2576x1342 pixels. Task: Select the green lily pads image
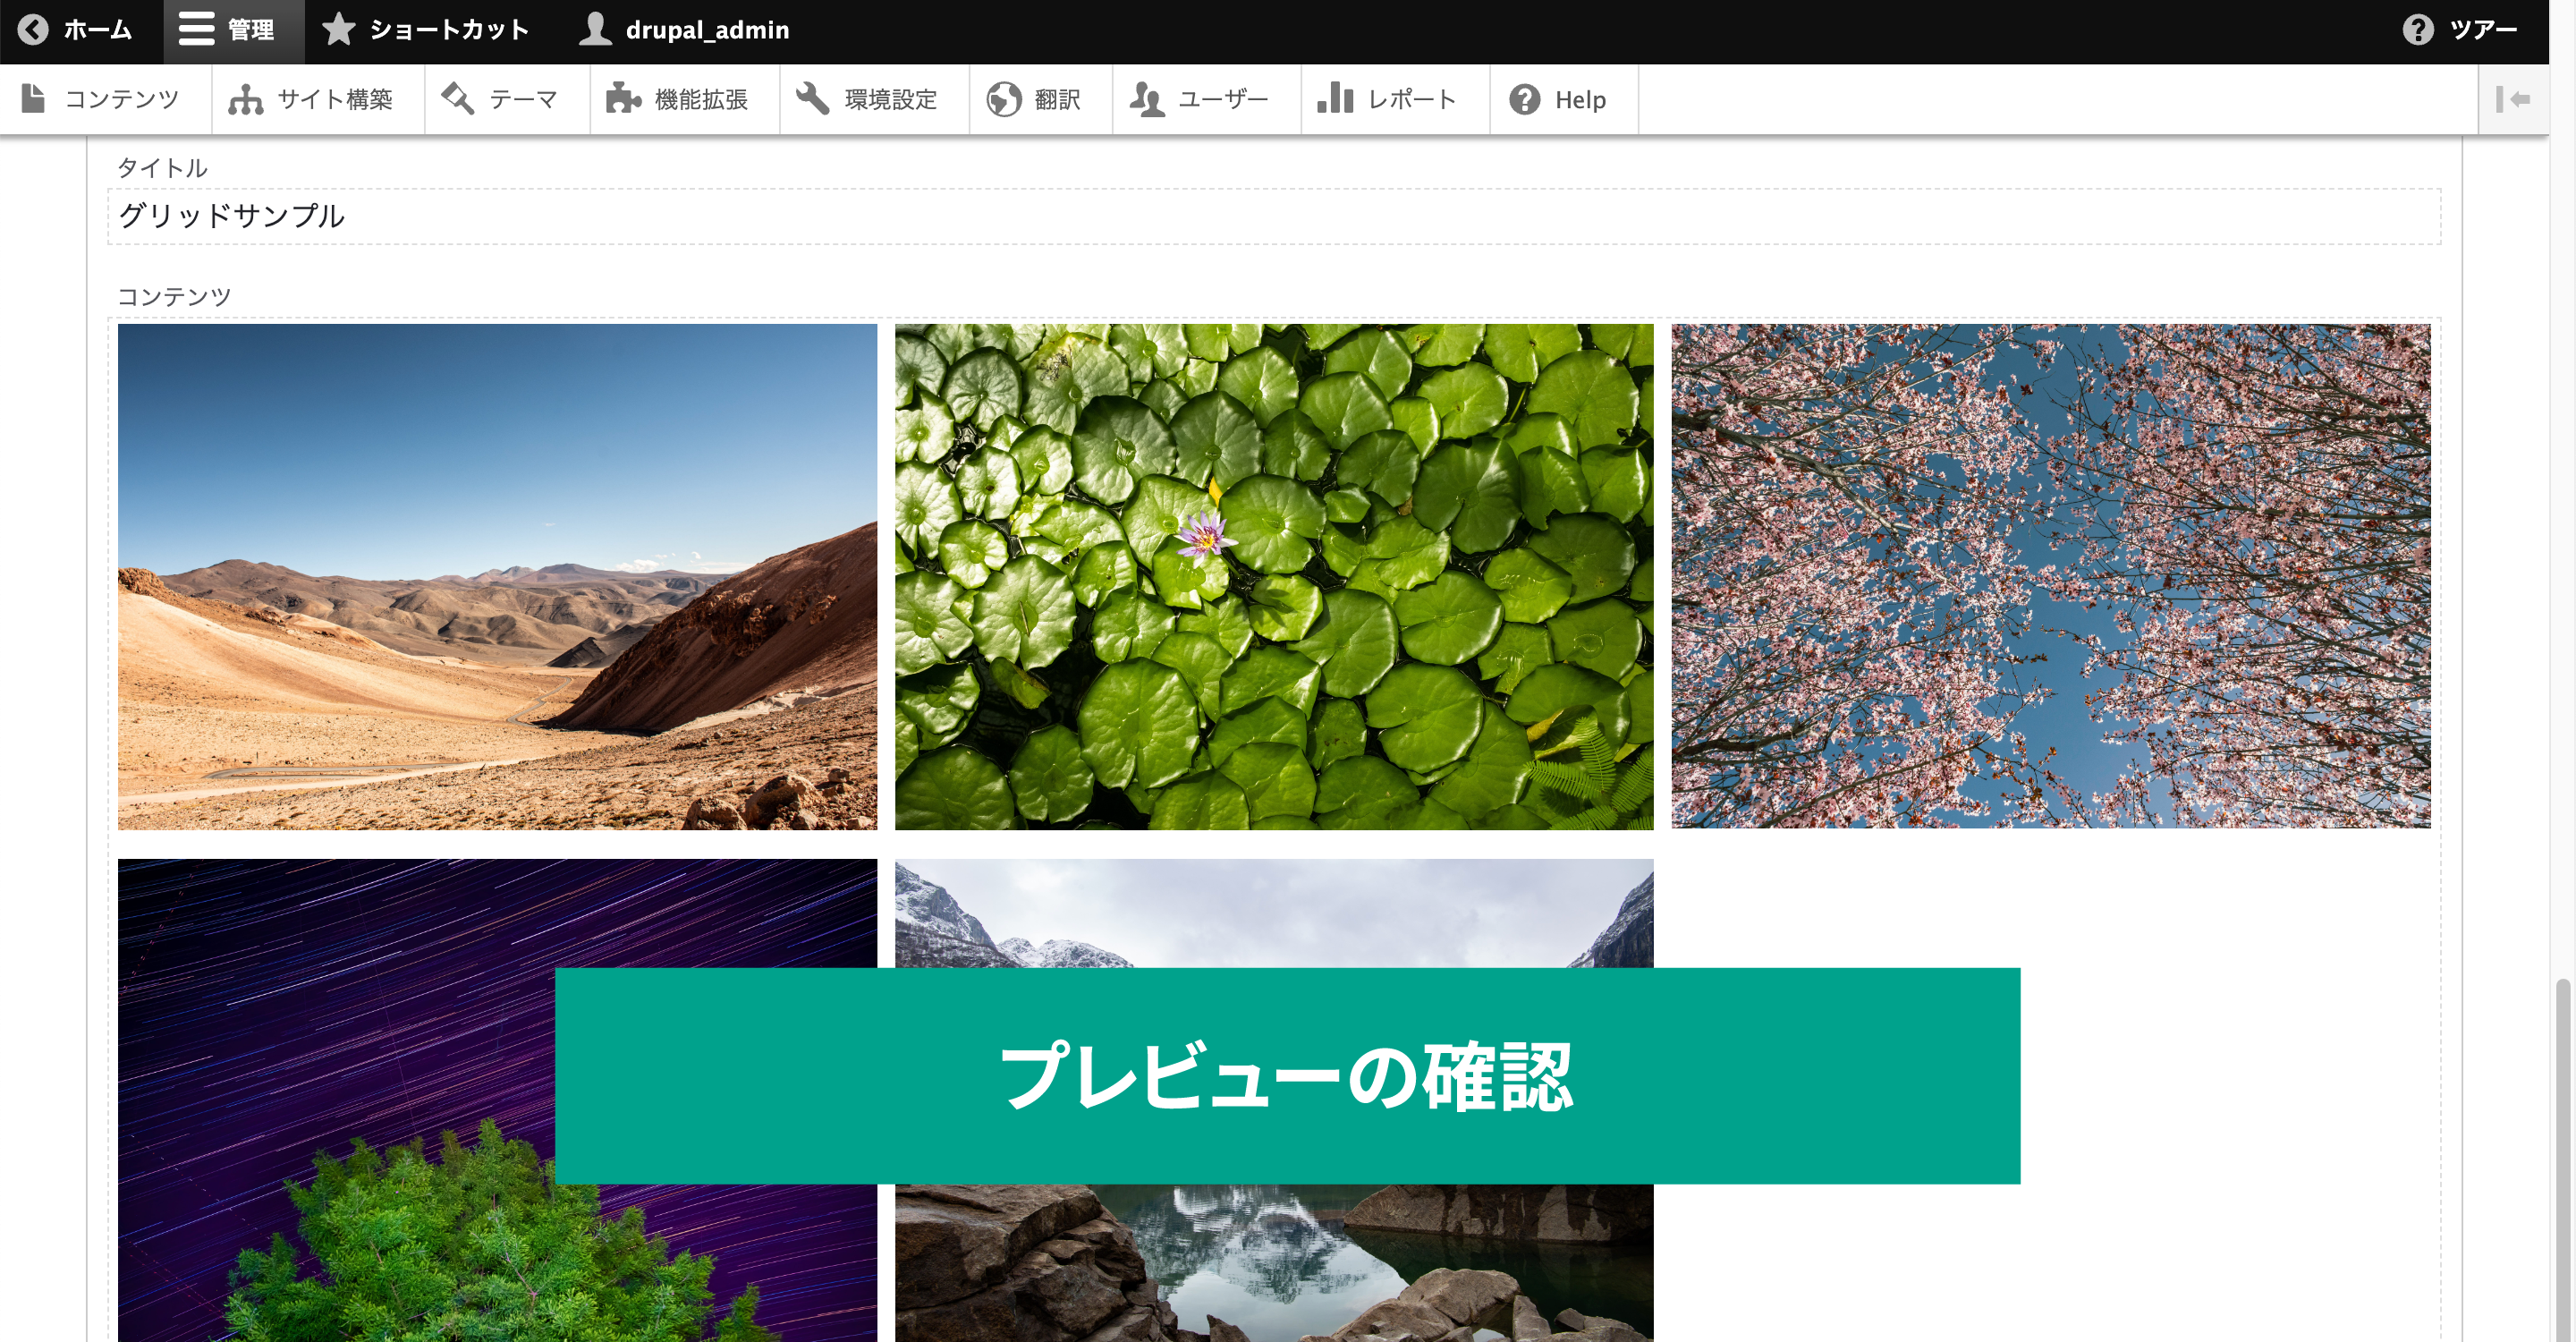point(1274,576)
